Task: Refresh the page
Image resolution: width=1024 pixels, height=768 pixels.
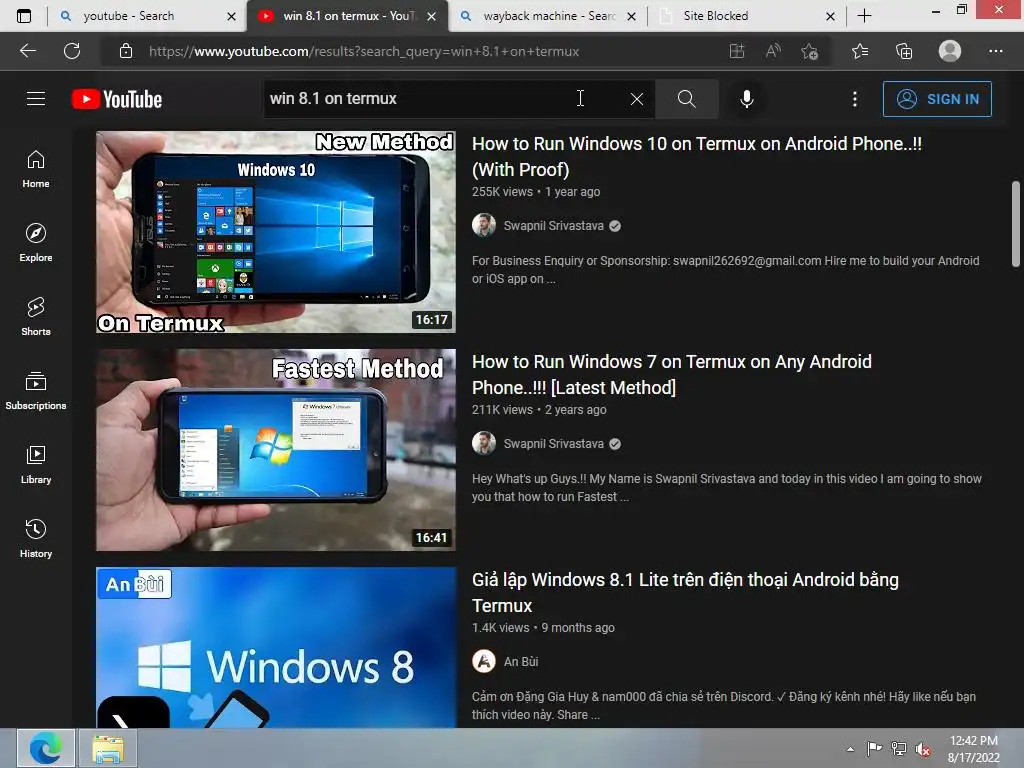Action: point(72,51)
